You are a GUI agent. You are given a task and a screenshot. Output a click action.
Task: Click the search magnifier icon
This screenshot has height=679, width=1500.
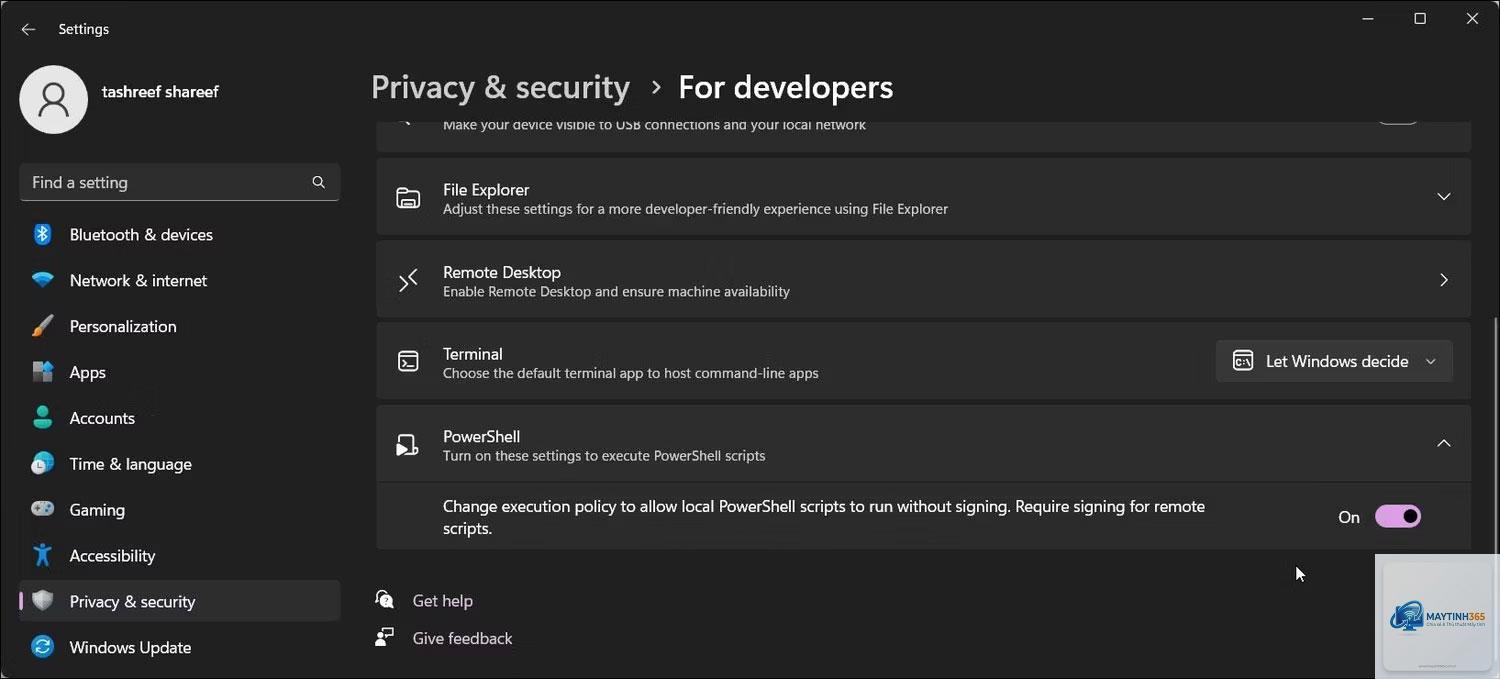[318, 182]
